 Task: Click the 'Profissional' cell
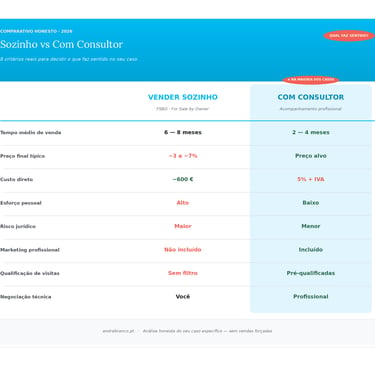coord(311,296)
